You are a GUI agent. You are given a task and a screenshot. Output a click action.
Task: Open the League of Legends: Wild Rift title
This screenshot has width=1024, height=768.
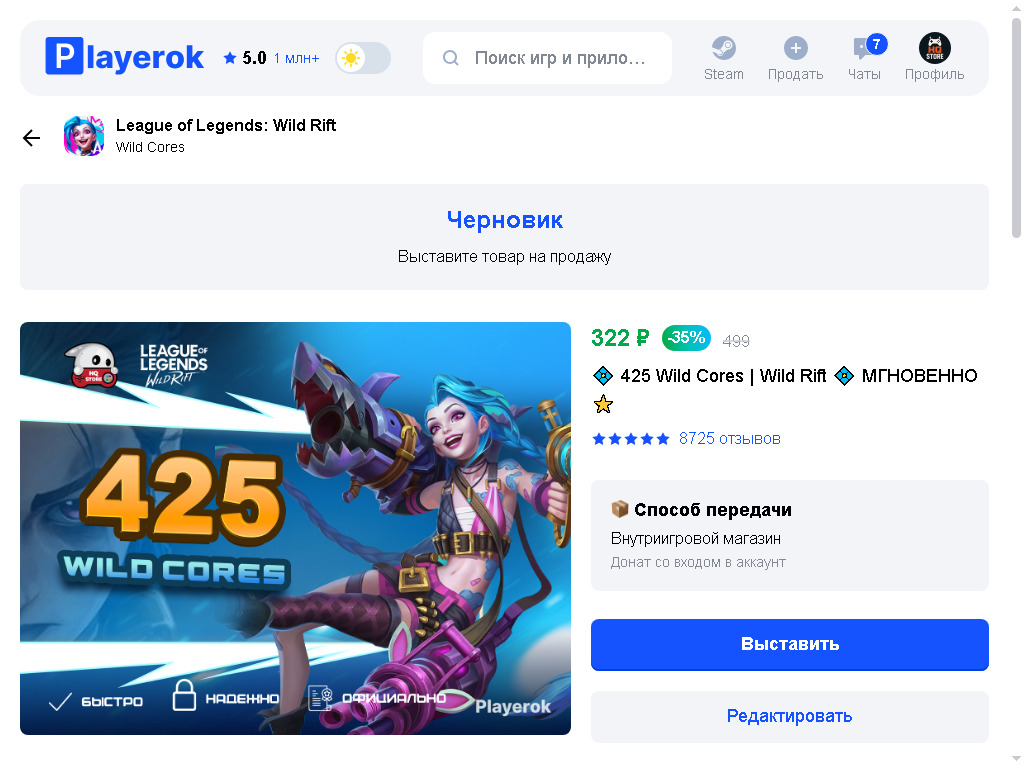coord(226,125)
